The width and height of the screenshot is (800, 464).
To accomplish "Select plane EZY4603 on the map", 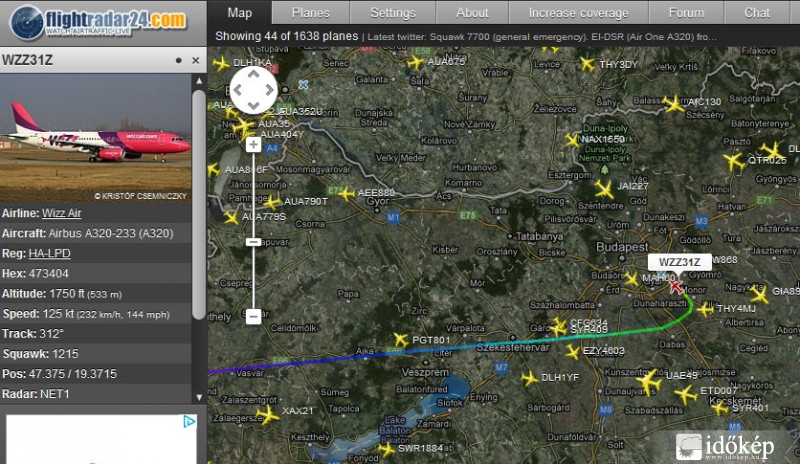I will click(x=572, y=351).
